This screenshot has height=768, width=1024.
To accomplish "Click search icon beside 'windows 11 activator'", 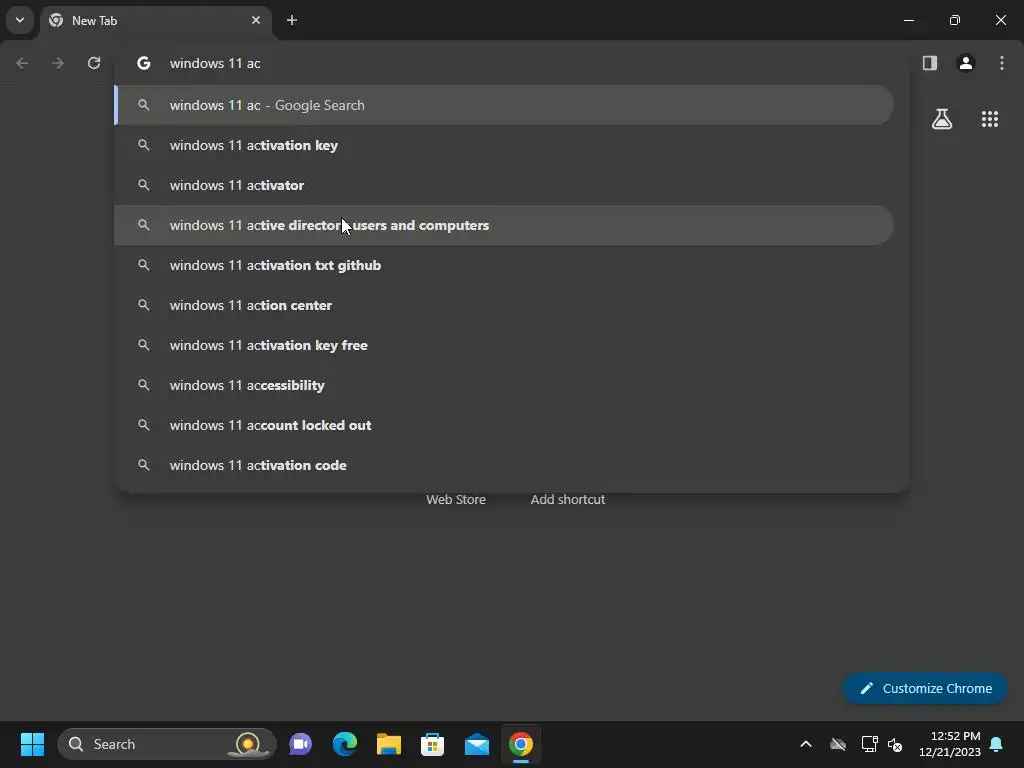I will tap(144, 185).
